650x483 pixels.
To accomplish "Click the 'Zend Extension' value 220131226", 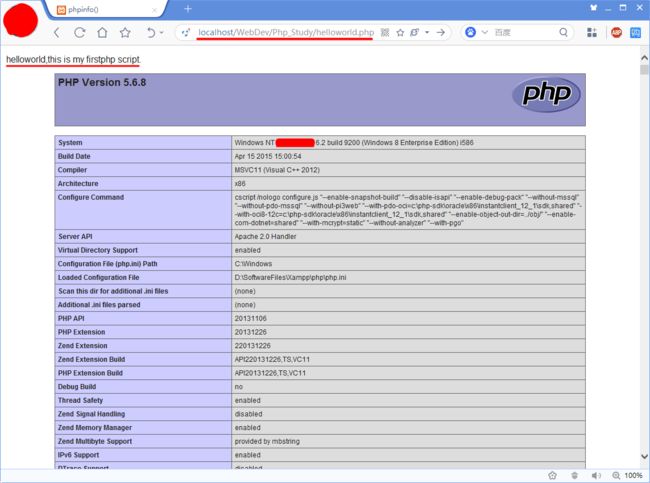I will (252, 346).
